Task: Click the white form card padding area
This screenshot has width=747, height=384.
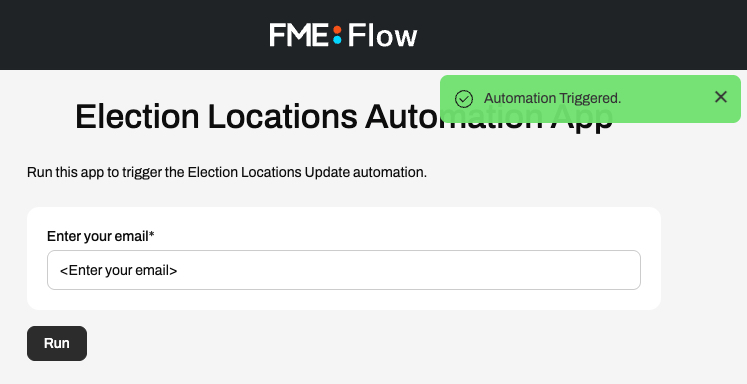Action: coord(344,299)
